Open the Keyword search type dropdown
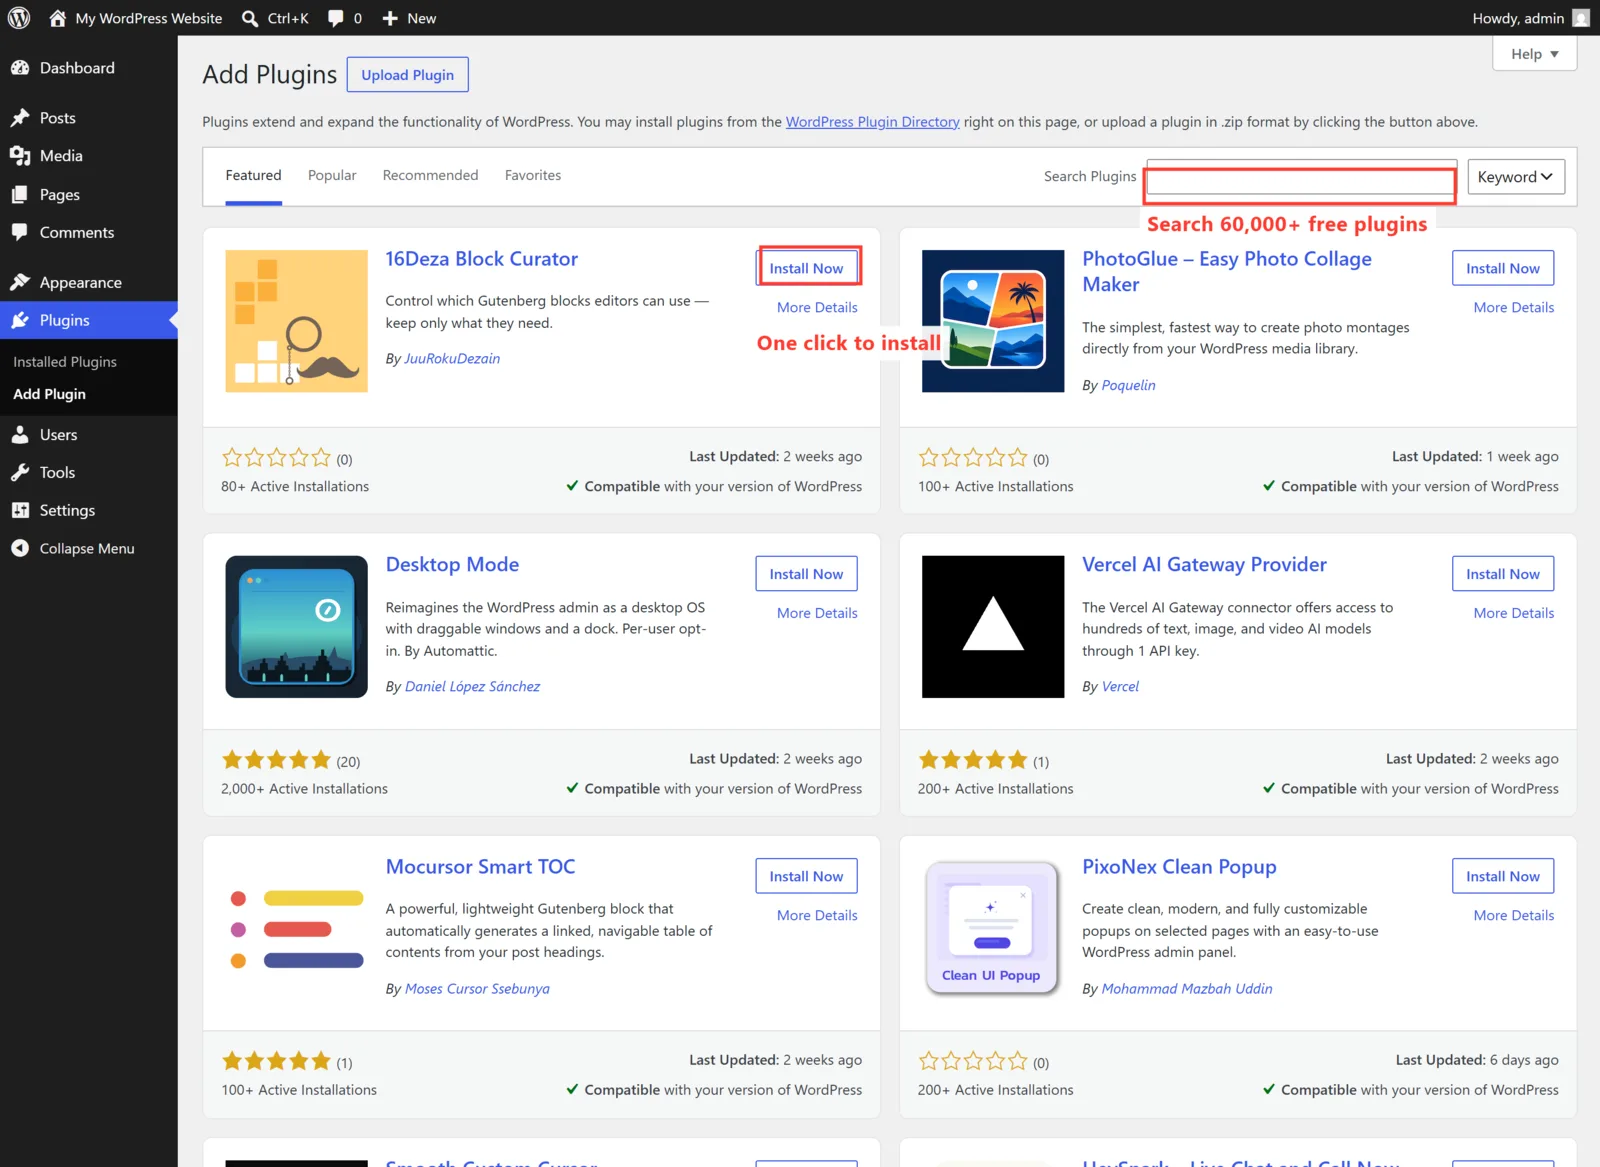 pos(1516,177)
